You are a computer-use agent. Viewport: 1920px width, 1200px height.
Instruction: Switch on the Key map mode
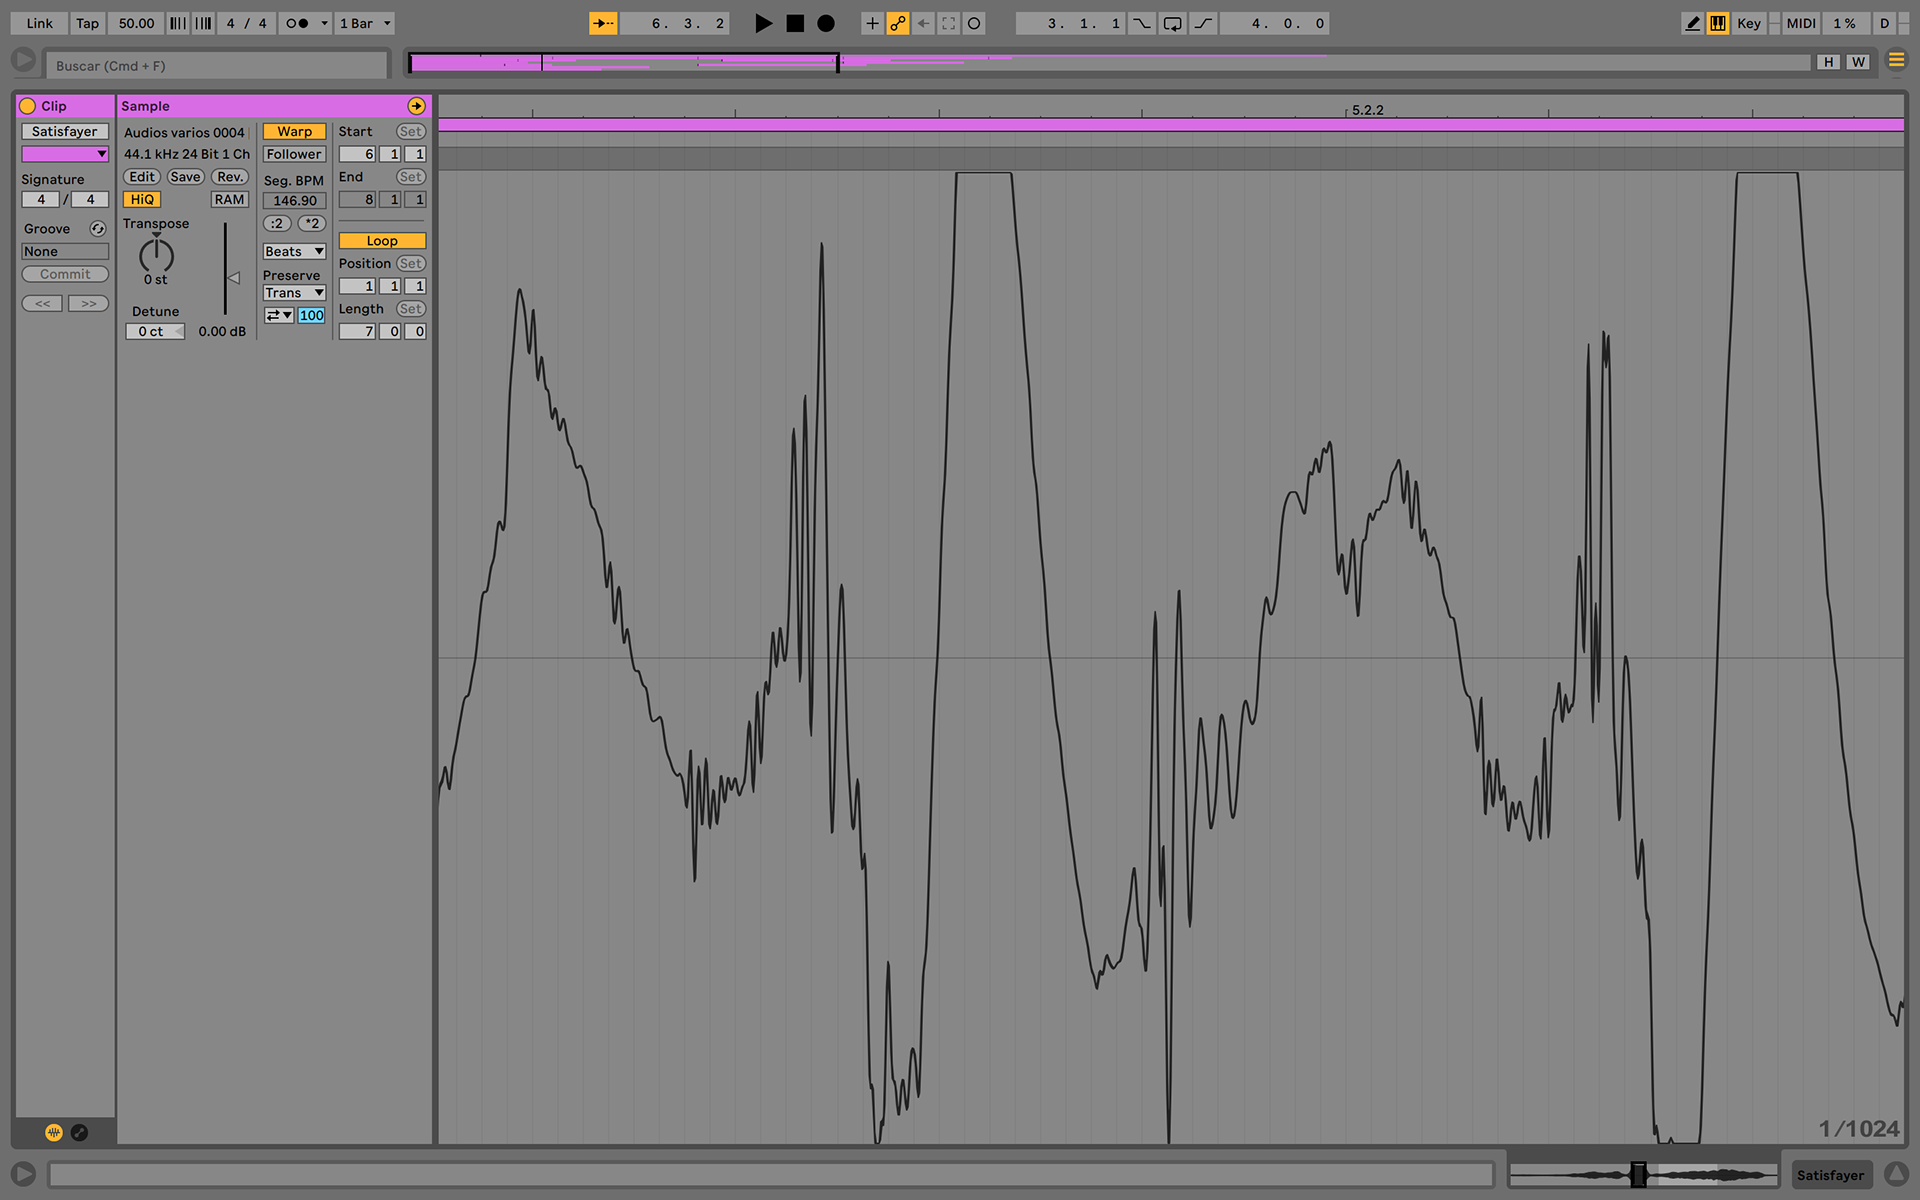1748,23
